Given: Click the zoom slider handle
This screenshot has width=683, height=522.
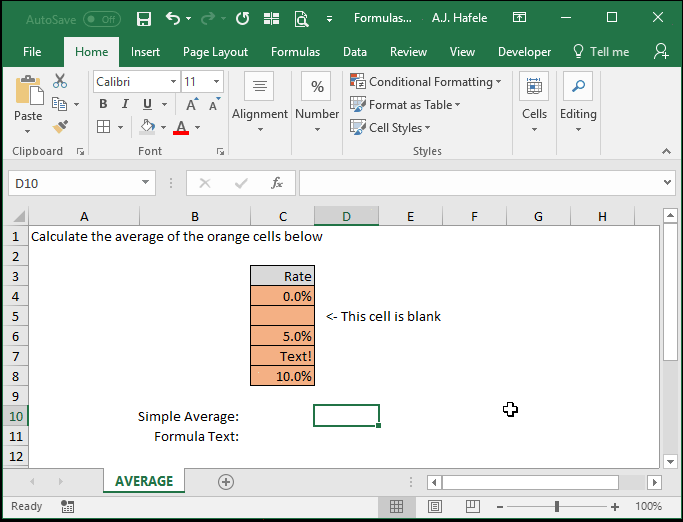Looking at the screenshot, I should click(557, 506).
